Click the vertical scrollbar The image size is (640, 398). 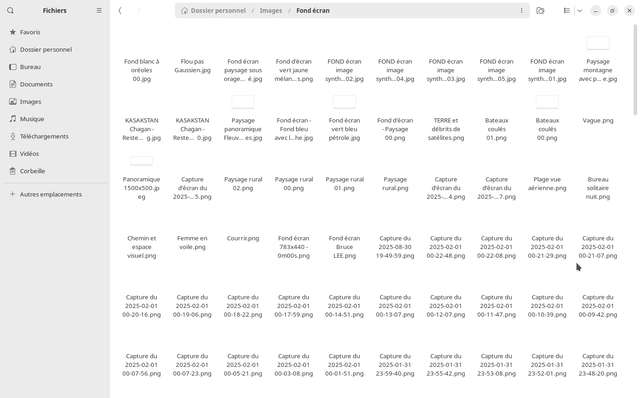click(635, 69)
